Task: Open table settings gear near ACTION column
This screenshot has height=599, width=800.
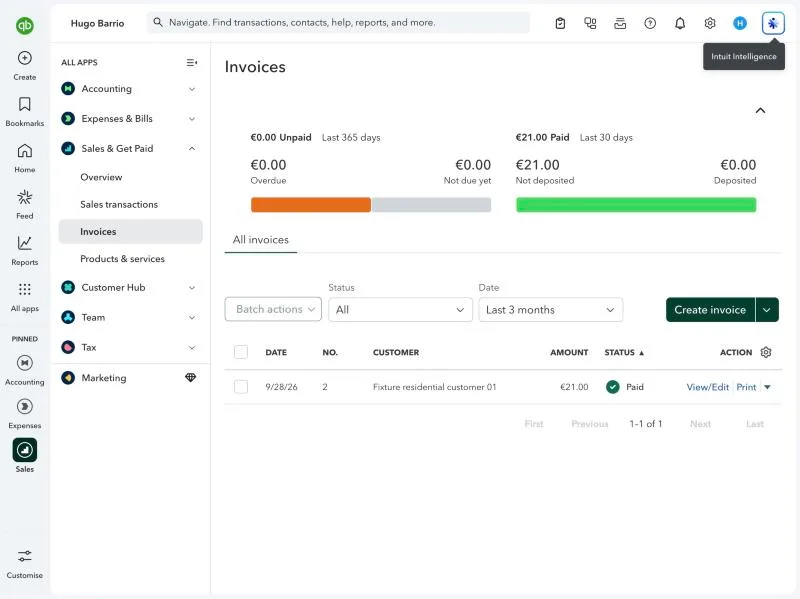Action: click(x=766, y=352)
